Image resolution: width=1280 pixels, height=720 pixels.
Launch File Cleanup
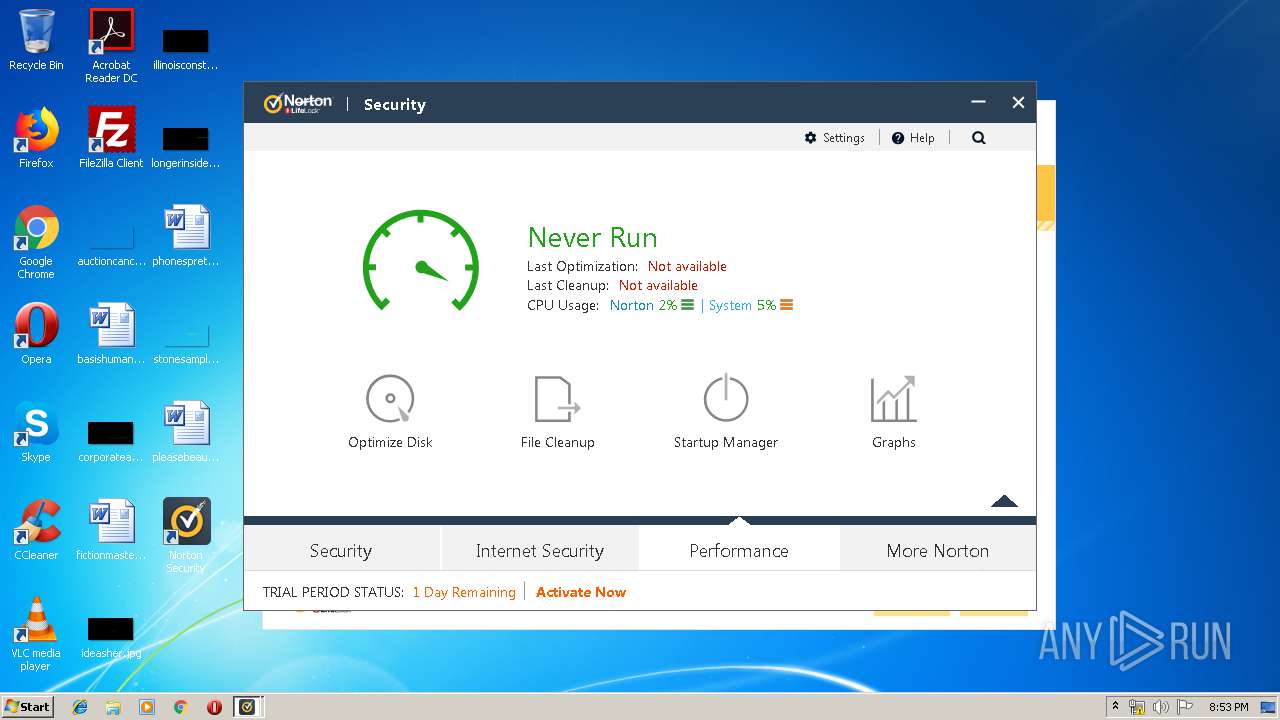557,412
